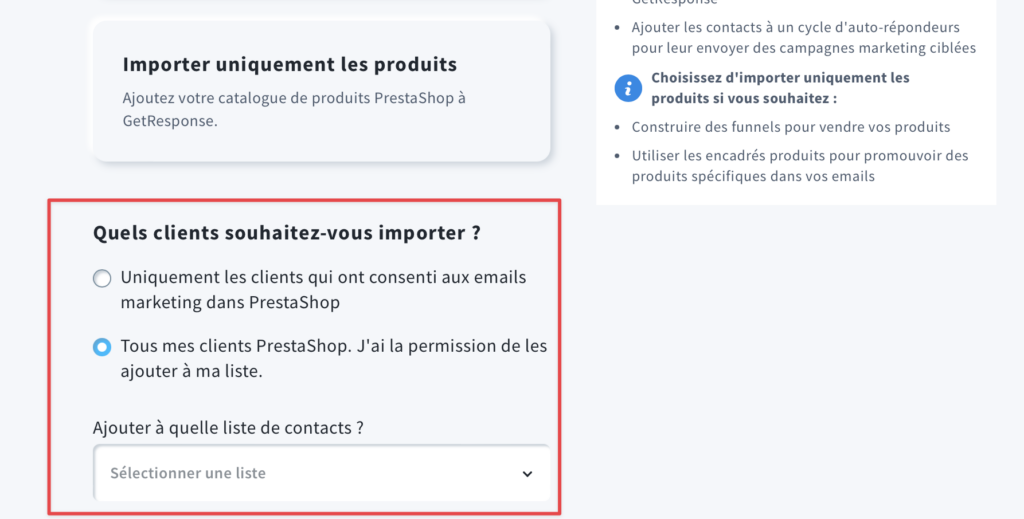Click the 'marketing dans PrestaShop' label line
This screenshot has width=1024, height=519.
pos(230,303)
